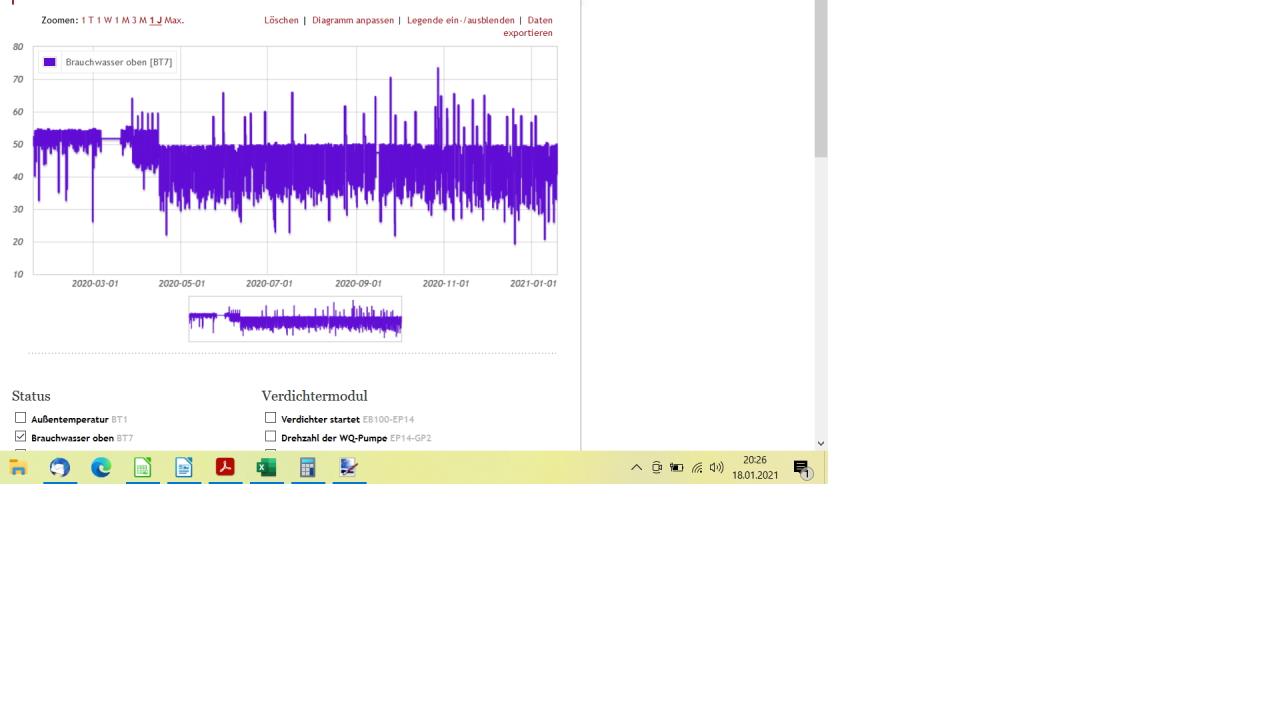1280x720 pixels.
Task: Check battery status tray icon
Action: (677, 468)
